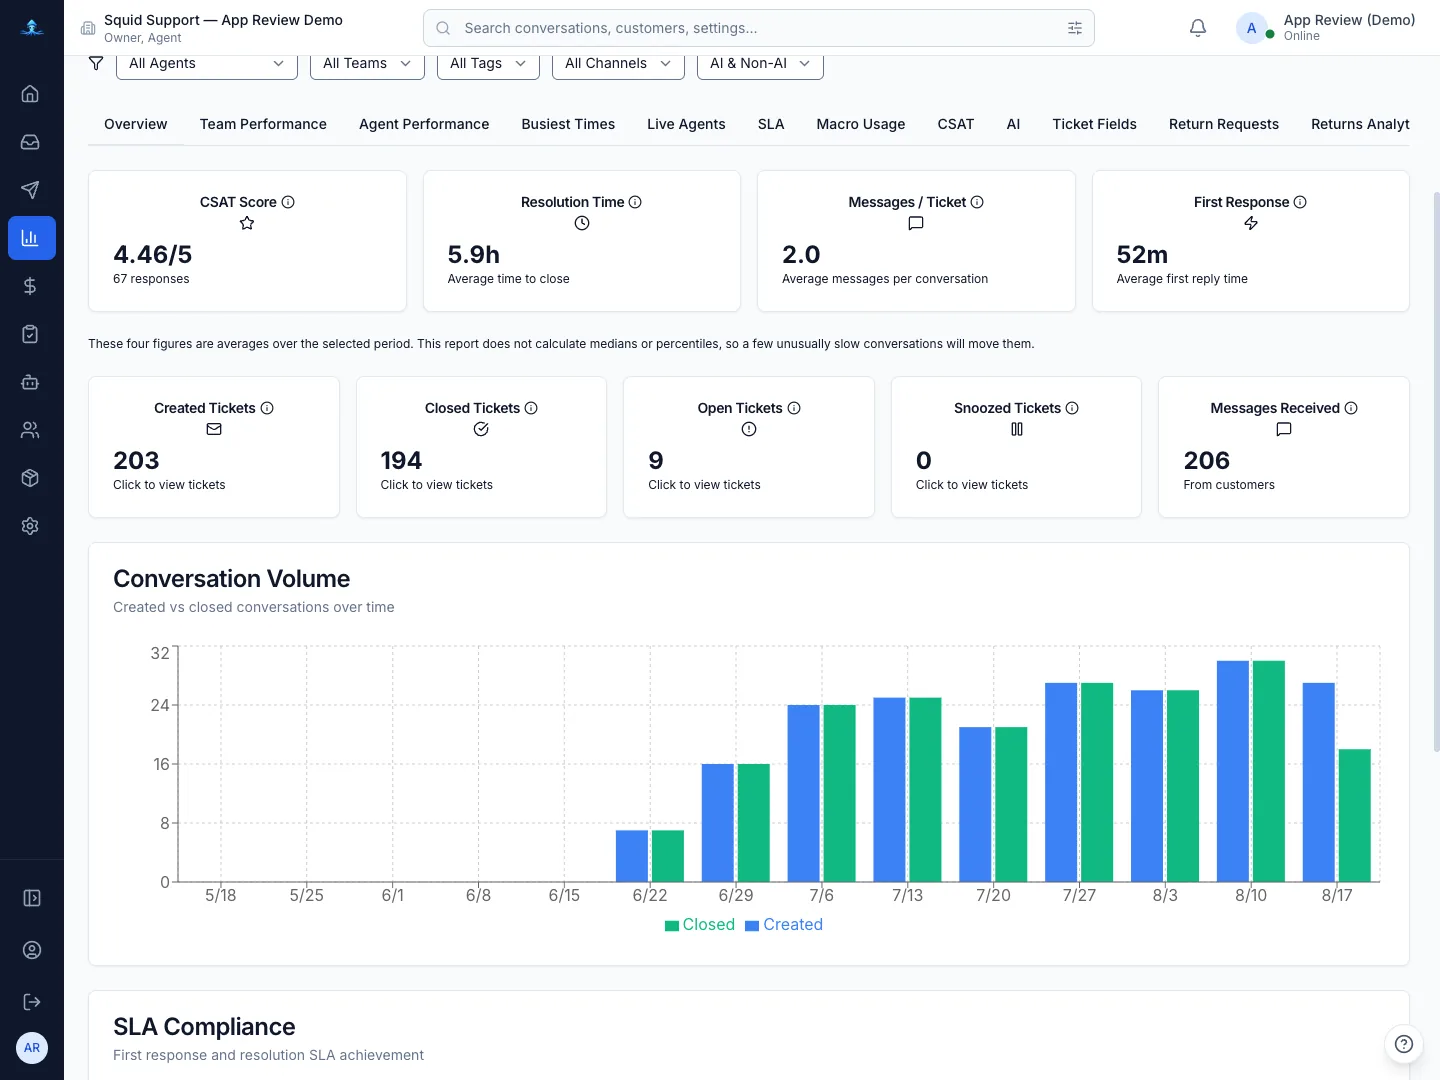This screenshot has width=1440, height=1080.
Task: Toggle the Created legend swatch
Action: pyautogui.click(x=752, y=926)
